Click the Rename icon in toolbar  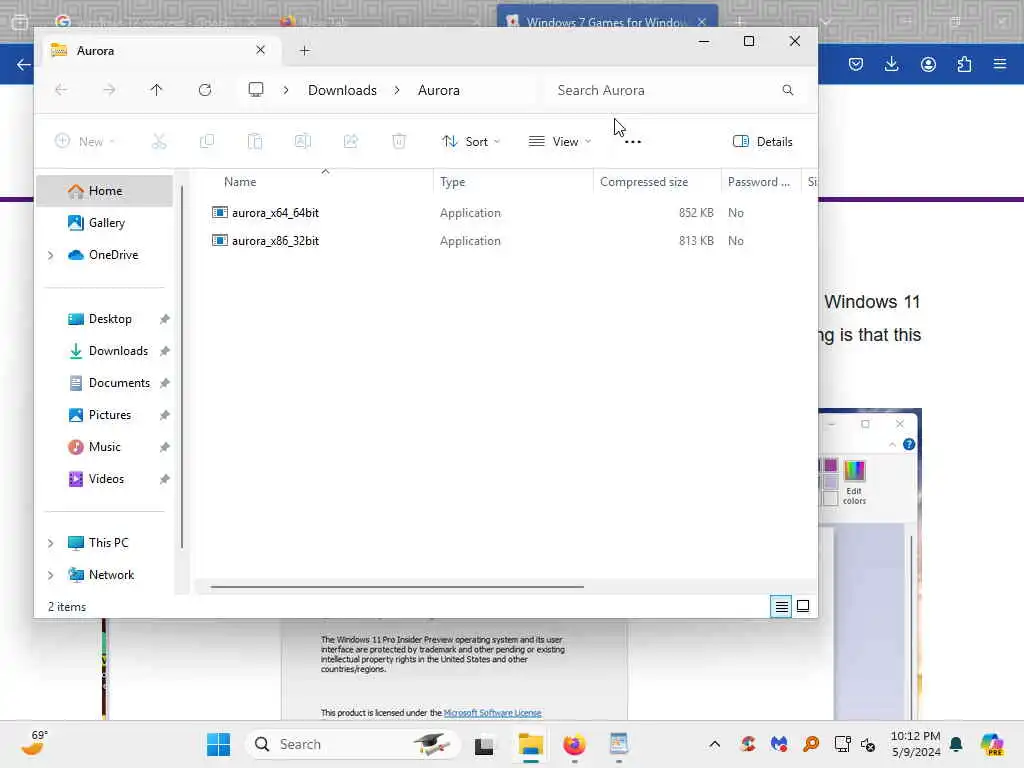(x=303, y=141)
